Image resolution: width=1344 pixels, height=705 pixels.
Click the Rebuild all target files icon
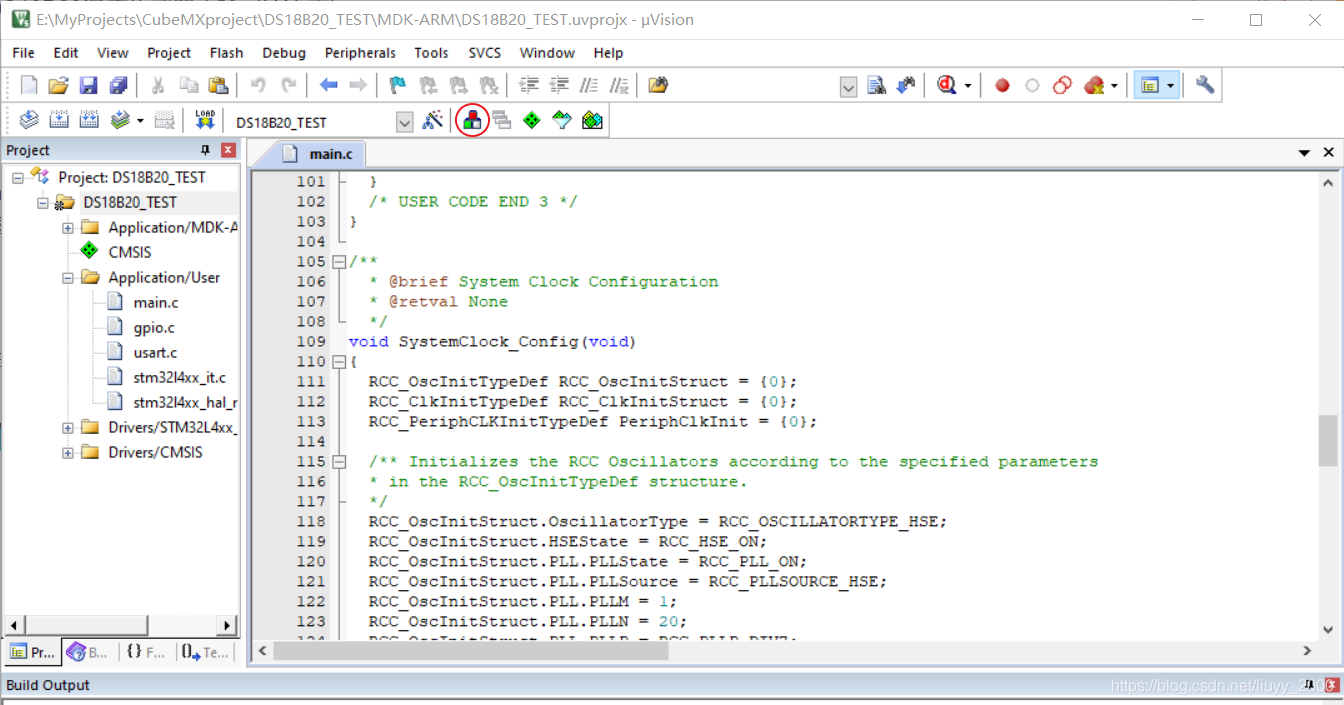click(89, 120)
